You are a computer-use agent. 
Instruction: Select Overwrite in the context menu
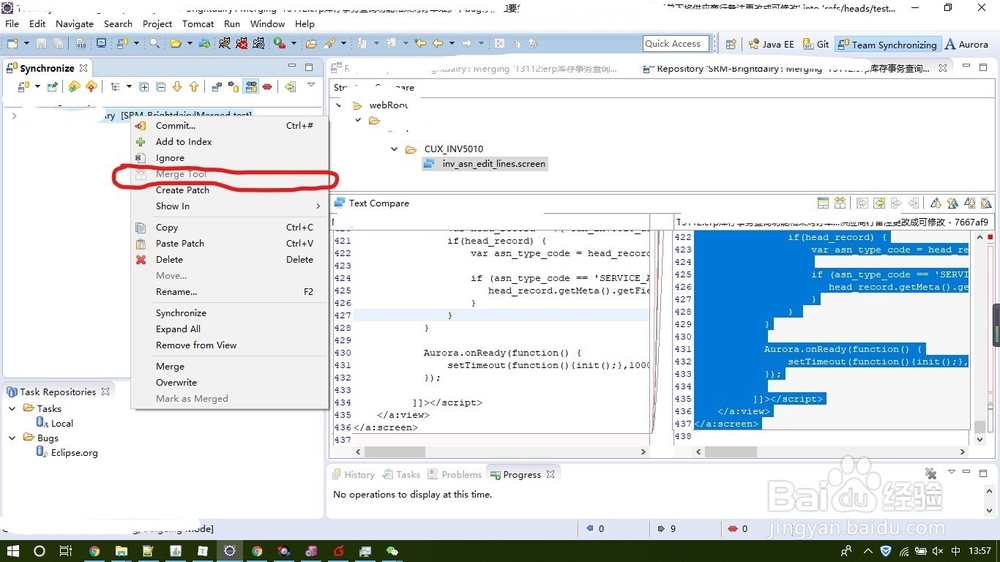tap(230, 382)
